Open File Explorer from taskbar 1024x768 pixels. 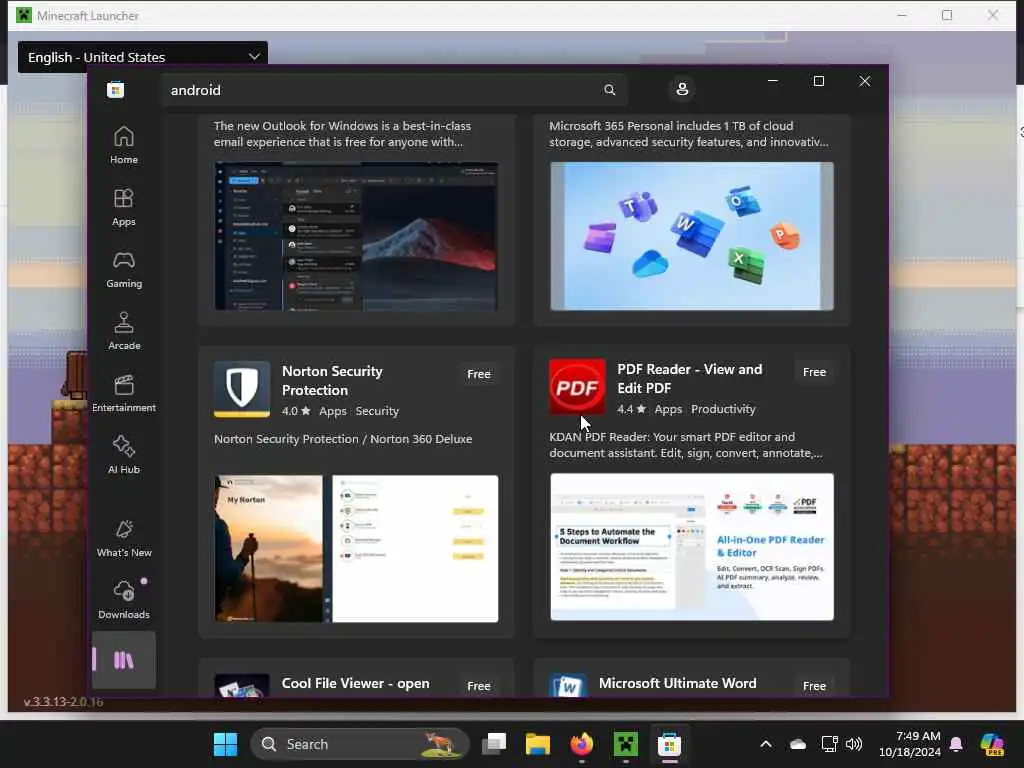tap(537, 744)
